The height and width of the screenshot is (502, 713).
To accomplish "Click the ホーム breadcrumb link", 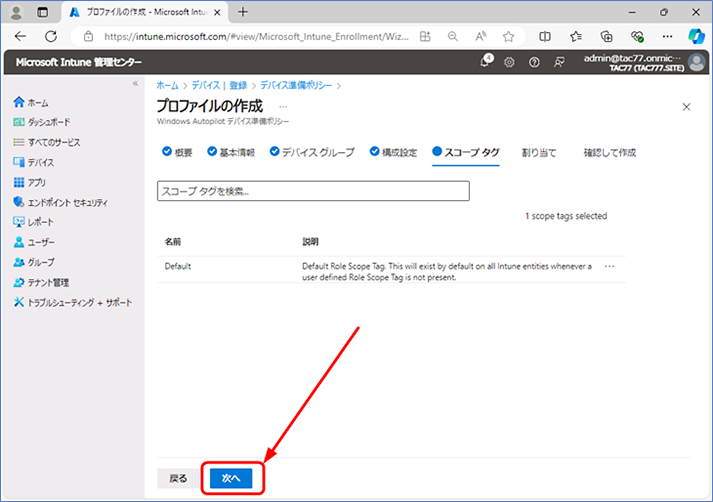I will 167,85.
